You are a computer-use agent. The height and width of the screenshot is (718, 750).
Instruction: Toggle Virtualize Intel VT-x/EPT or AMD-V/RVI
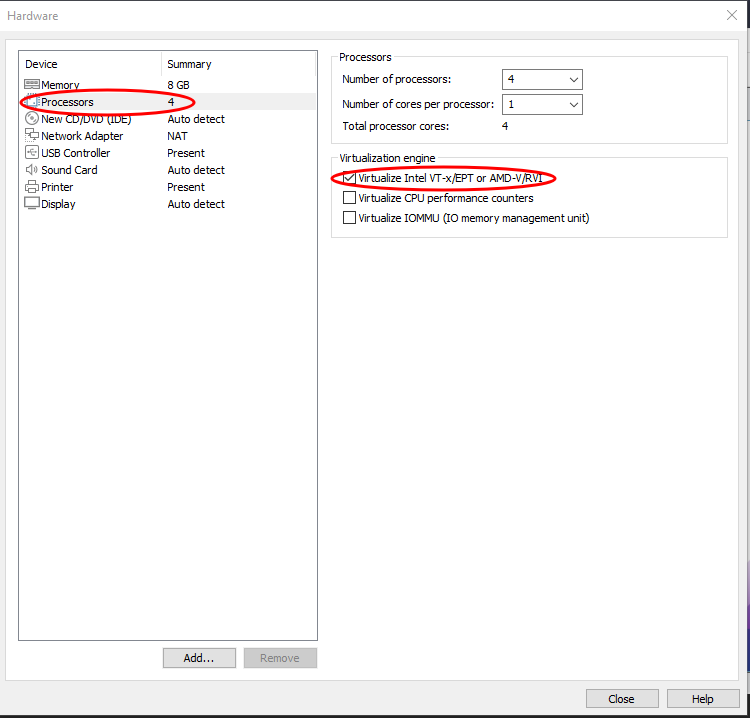click(x=350, y=178)
